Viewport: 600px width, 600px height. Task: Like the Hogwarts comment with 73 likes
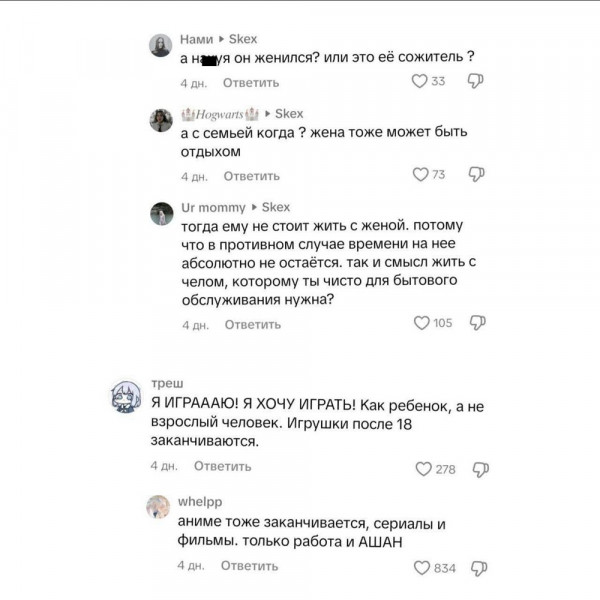pos(420,174)
